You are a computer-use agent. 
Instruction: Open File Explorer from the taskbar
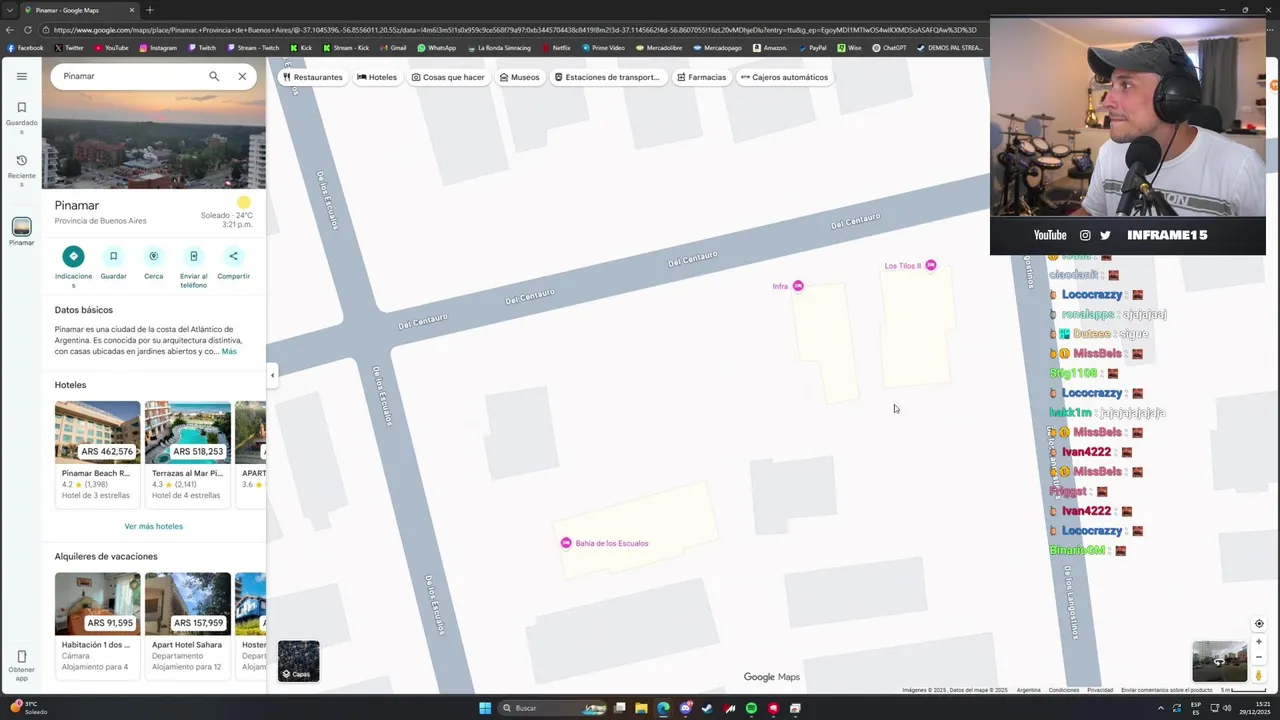[x=641, y=708]
